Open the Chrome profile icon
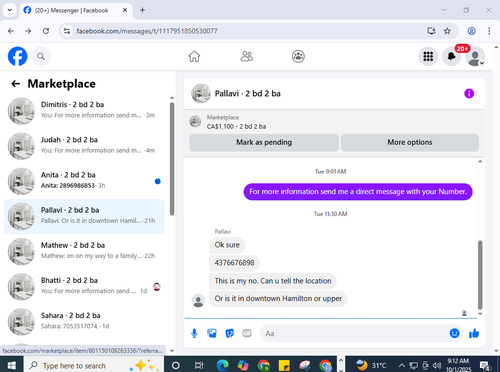This screenshot has height=372, width=500. [x=471, y=31]
